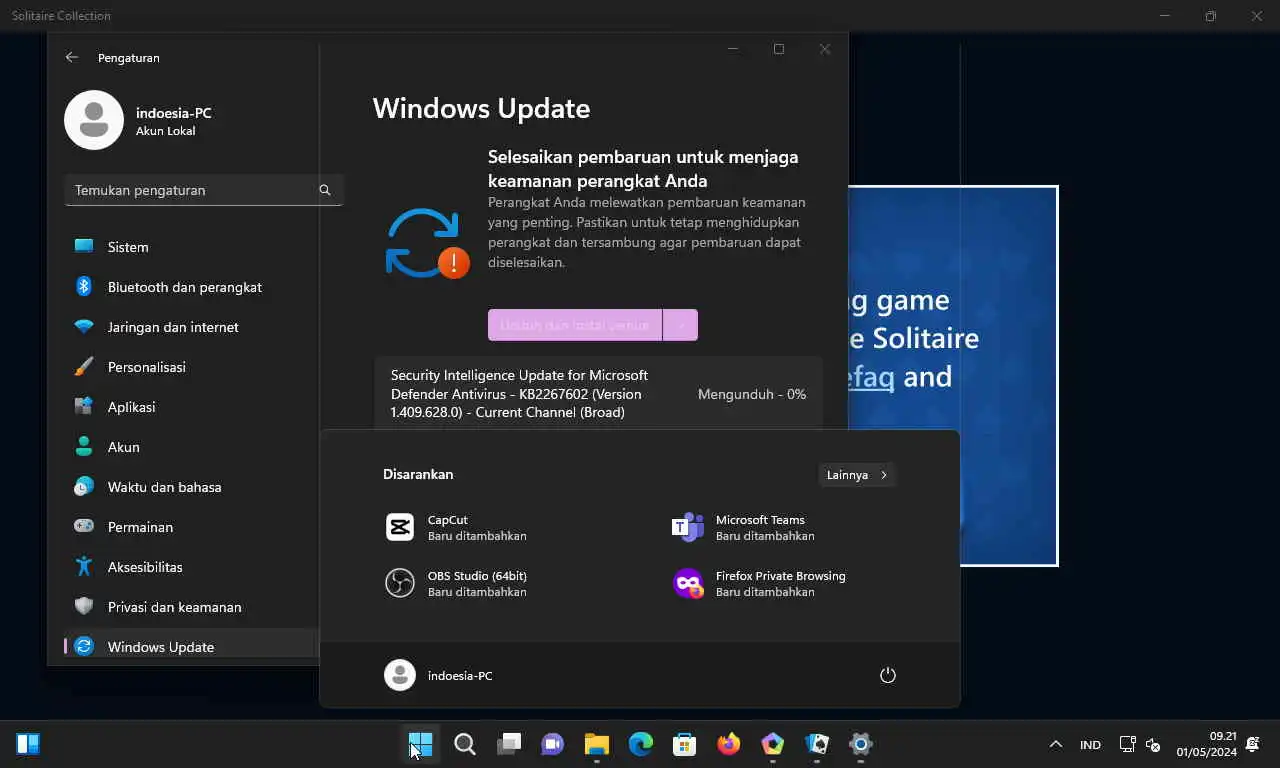Click network and volume tray icons
The height and width of the screenshot is (768, 1280).
coord(1140,744)
